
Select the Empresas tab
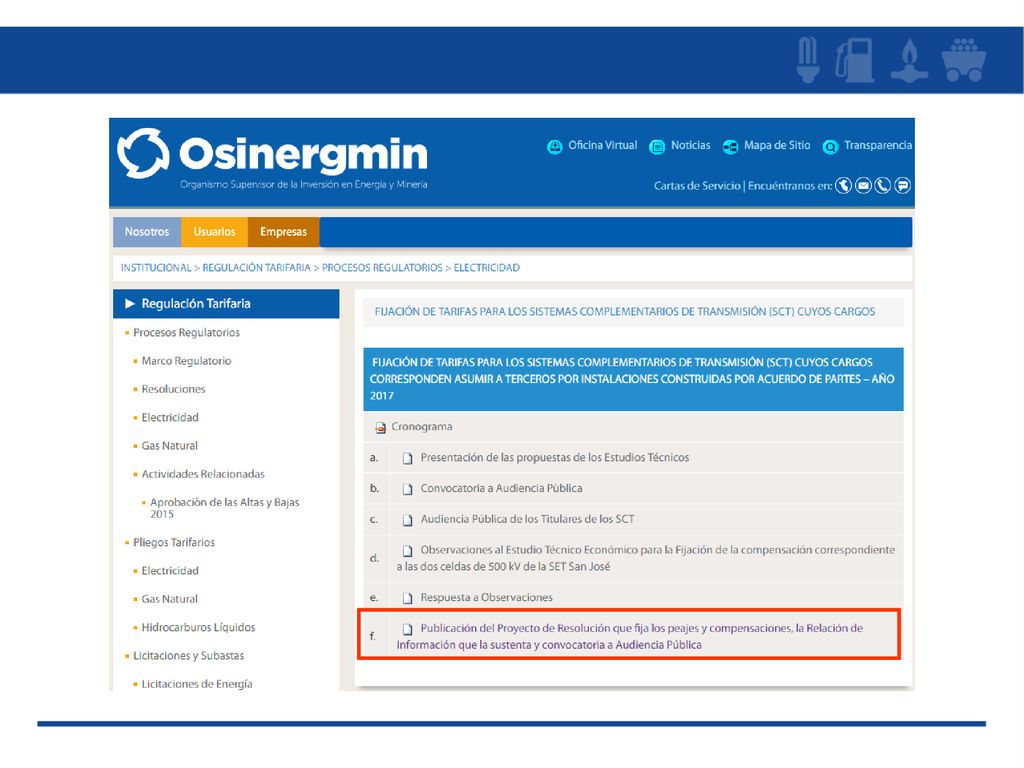[x=283, y=232]
